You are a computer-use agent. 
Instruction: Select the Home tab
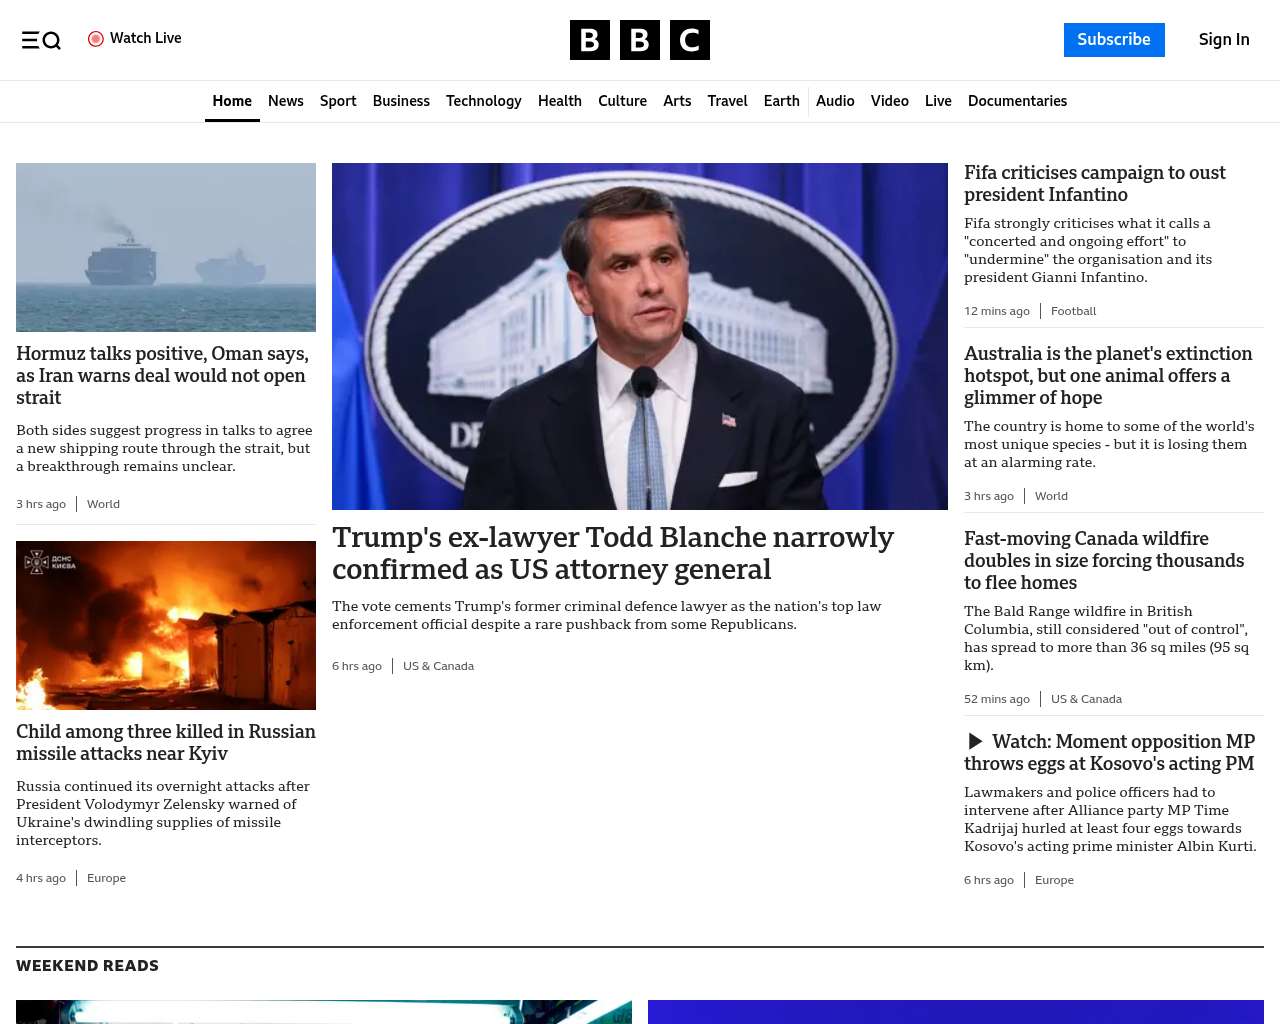coord(232,101)
